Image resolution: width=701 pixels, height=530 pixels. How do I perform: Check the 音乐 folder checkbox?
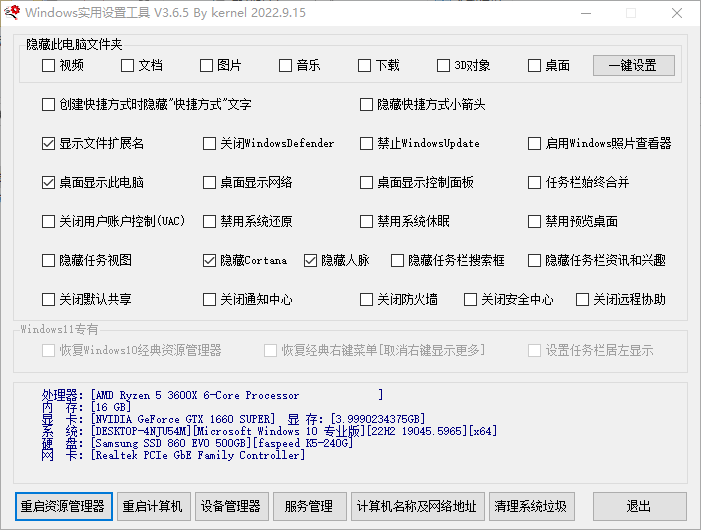click(285, 66)
